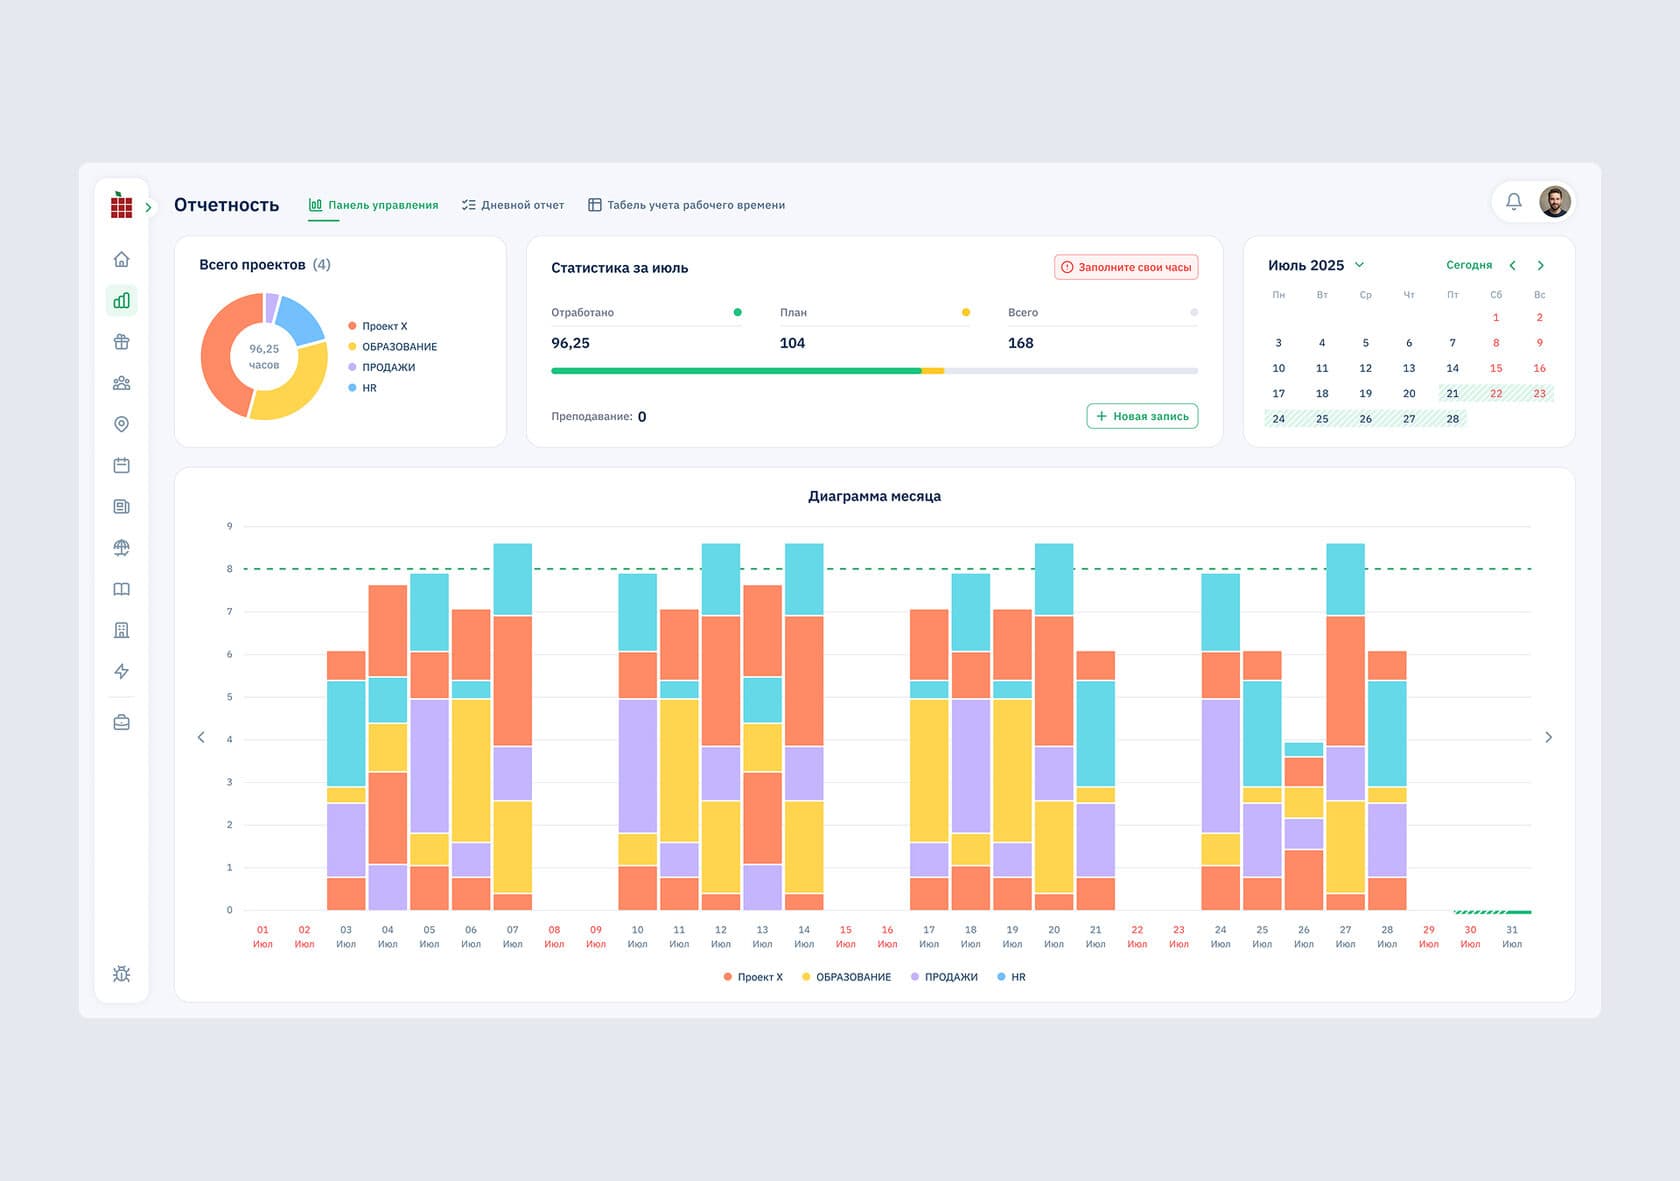Go to next month in calendar
Viewport: 1680px width, 1181px height.
tap(1540, 265)
